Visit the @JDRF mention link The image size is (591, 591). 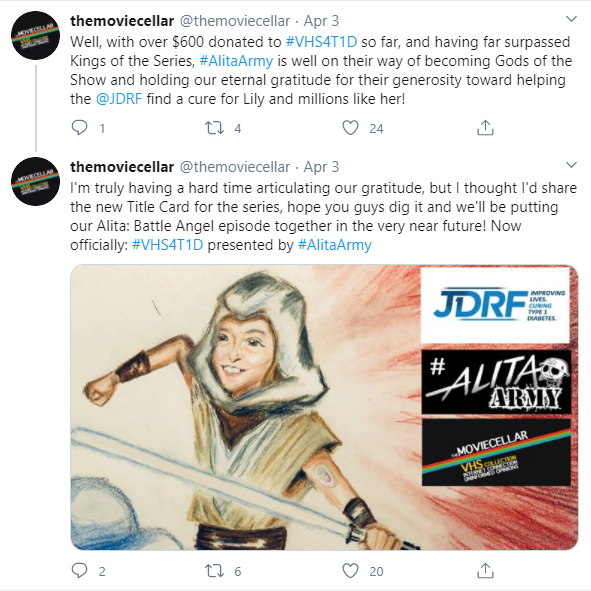[x=119, y=99]
